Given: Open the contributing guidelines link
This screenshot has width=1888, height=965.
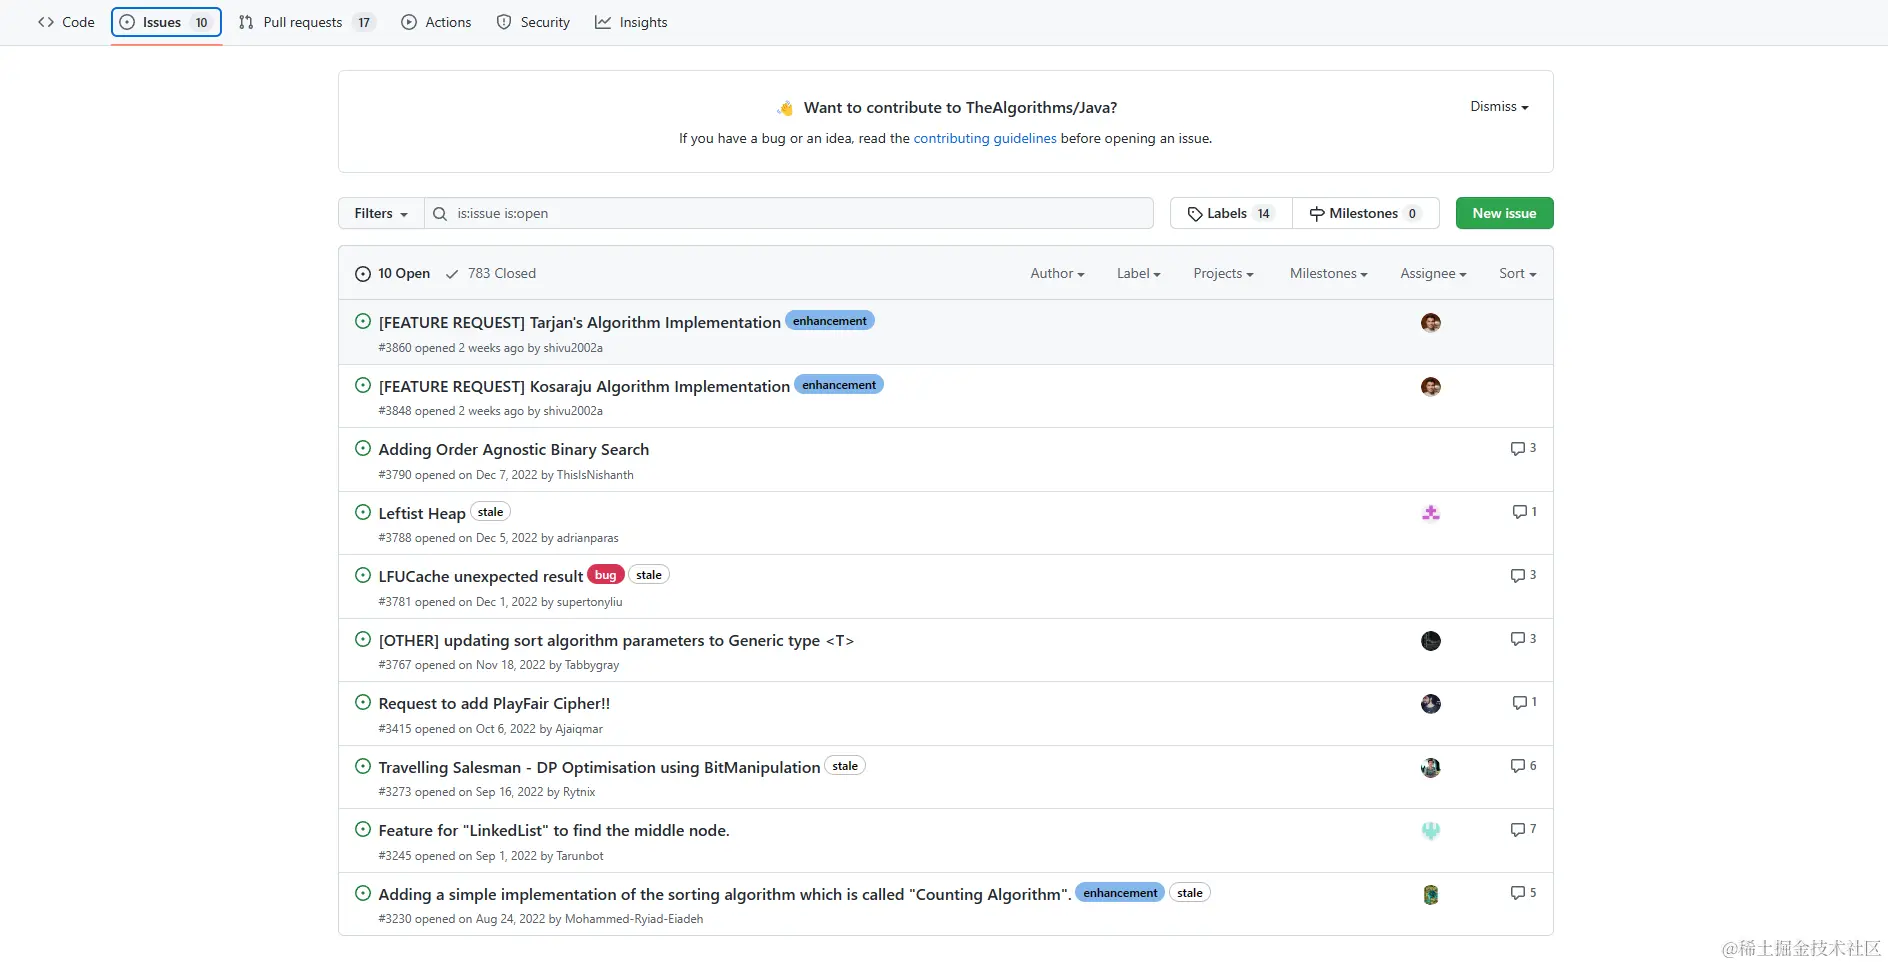Looking at the screenshot, I should [x=984, y=139].
